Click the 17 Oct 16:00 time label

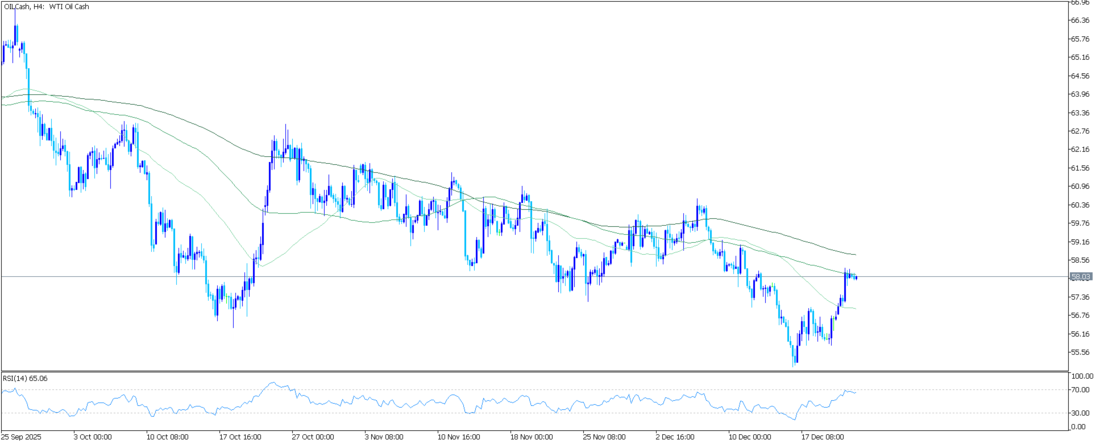click(242, 437)
